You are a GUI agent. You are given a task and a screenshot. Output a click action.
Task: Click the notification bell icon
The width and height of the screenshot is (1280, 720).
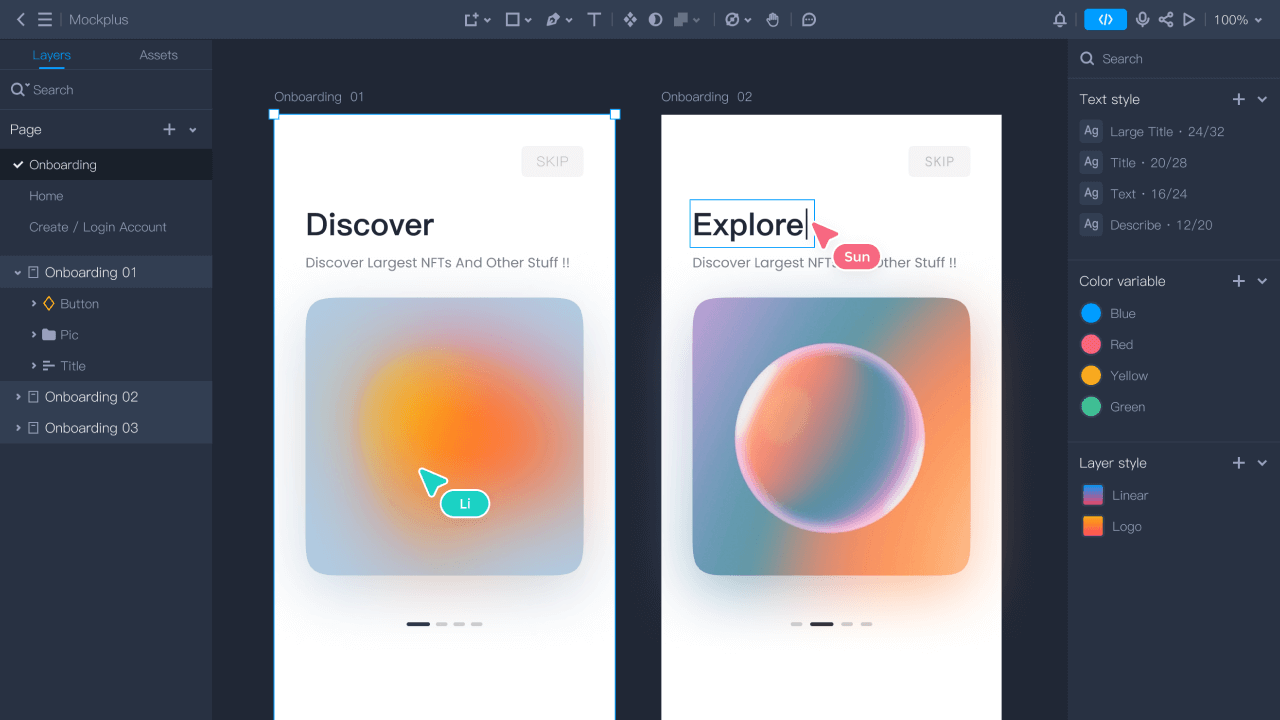[1060, 20]
